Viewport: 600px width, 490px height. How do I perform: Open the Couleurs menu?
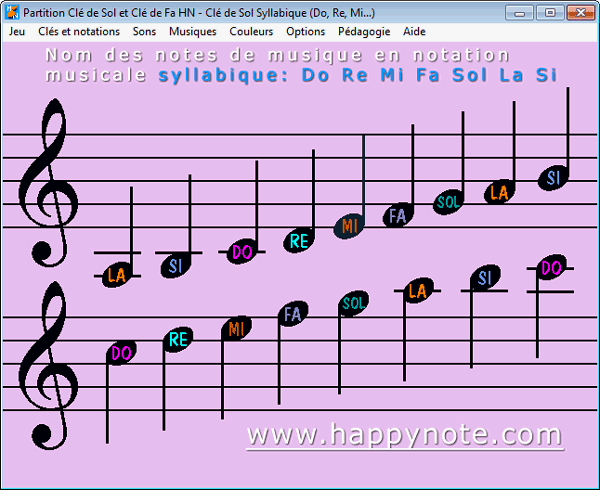(x=251, y=32)
